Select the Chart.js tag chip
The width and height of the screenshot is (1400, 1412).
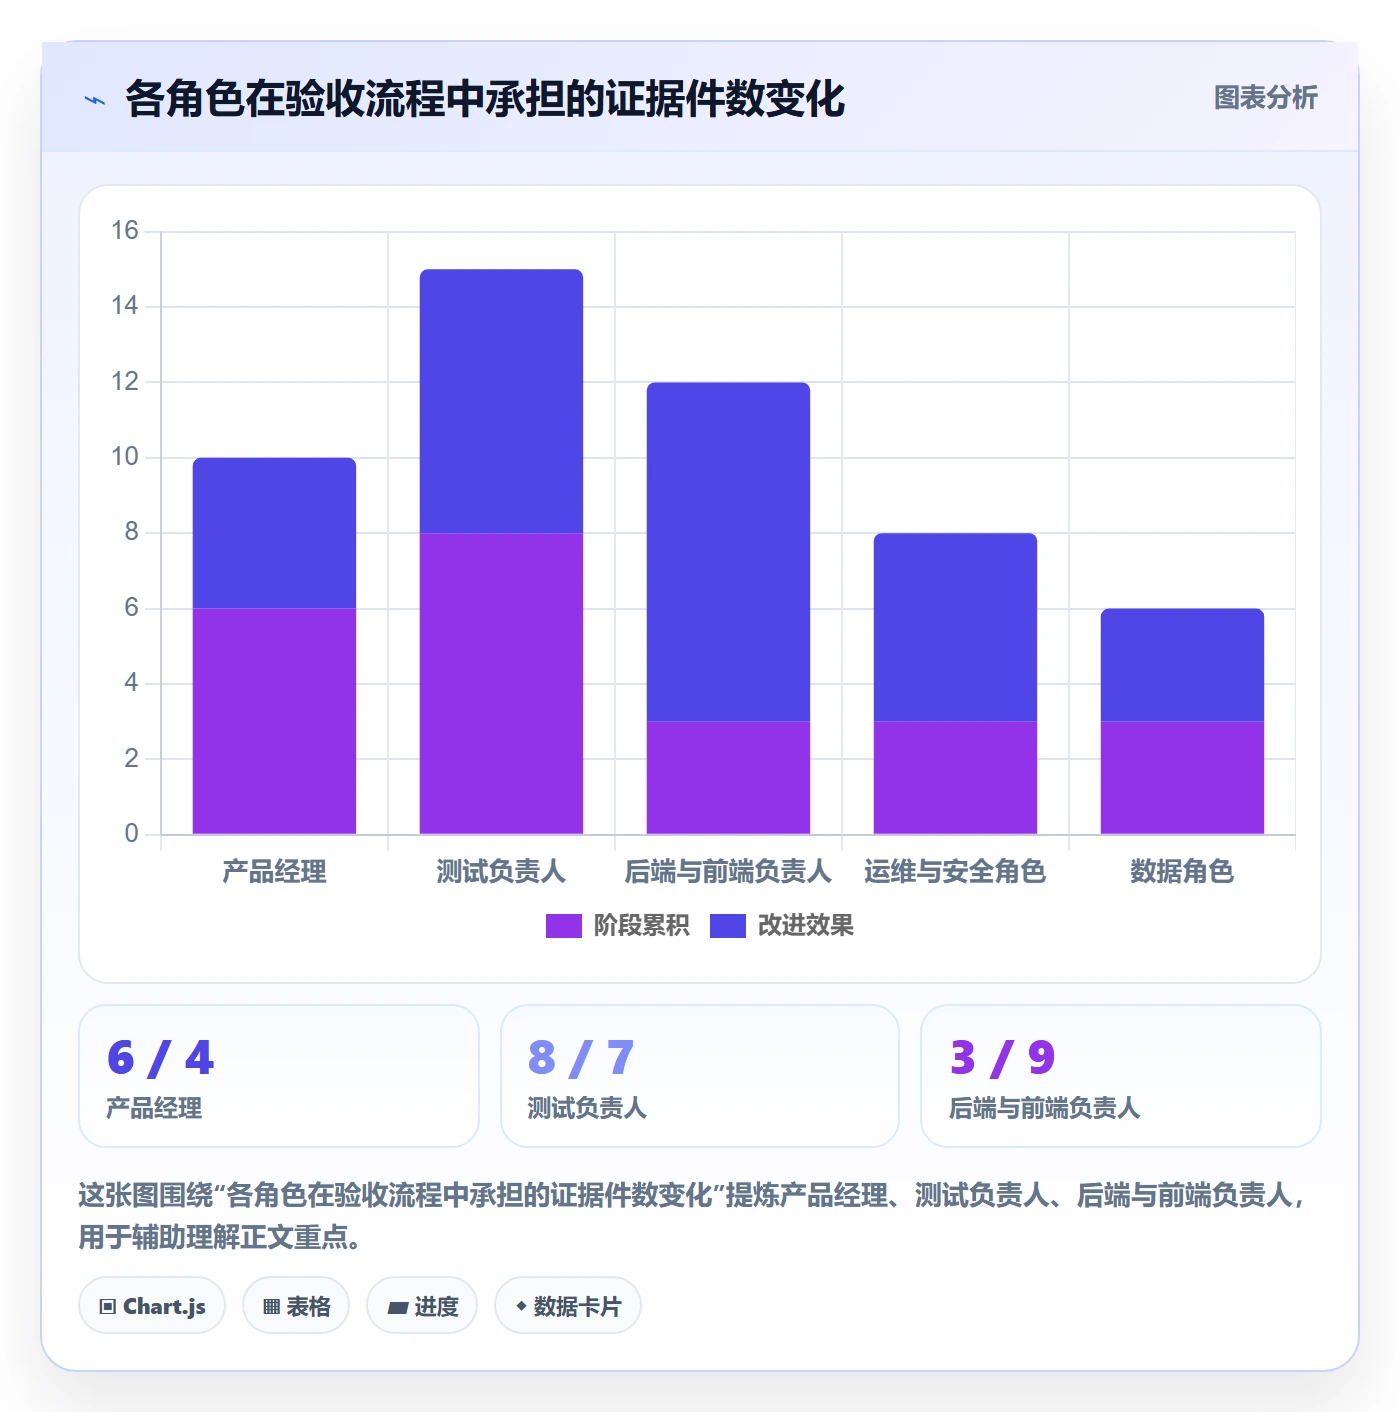152,1306
